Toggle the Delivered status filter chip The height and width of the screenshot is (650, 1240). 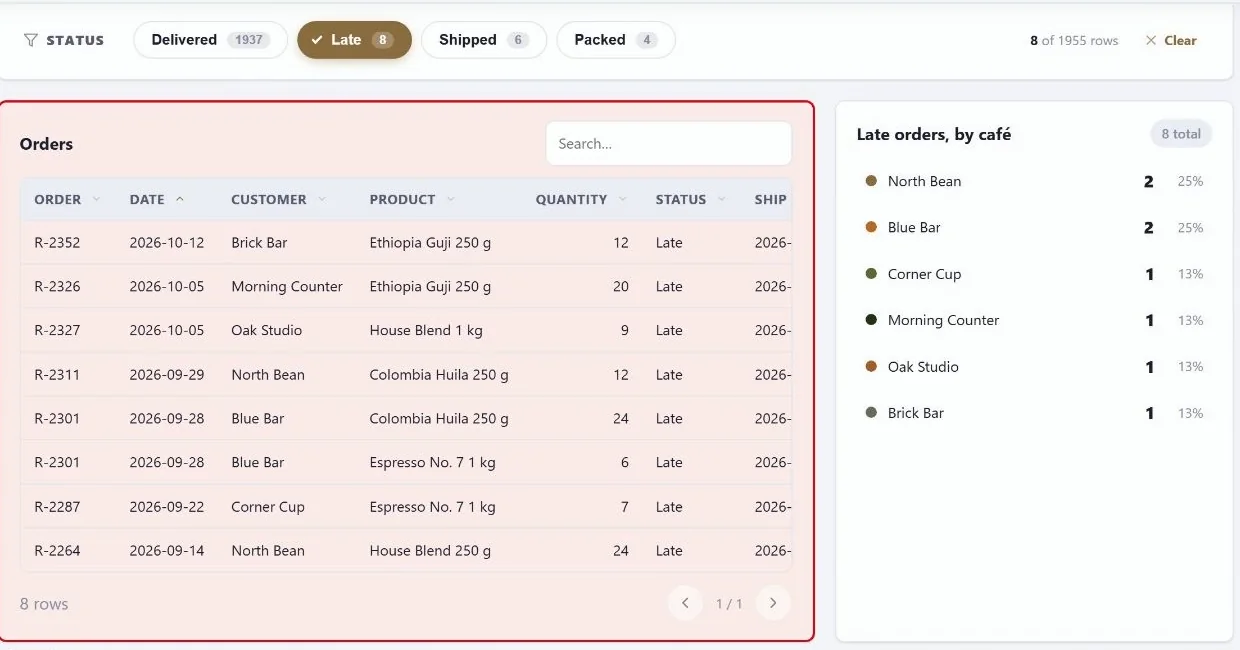click(210, 40)
